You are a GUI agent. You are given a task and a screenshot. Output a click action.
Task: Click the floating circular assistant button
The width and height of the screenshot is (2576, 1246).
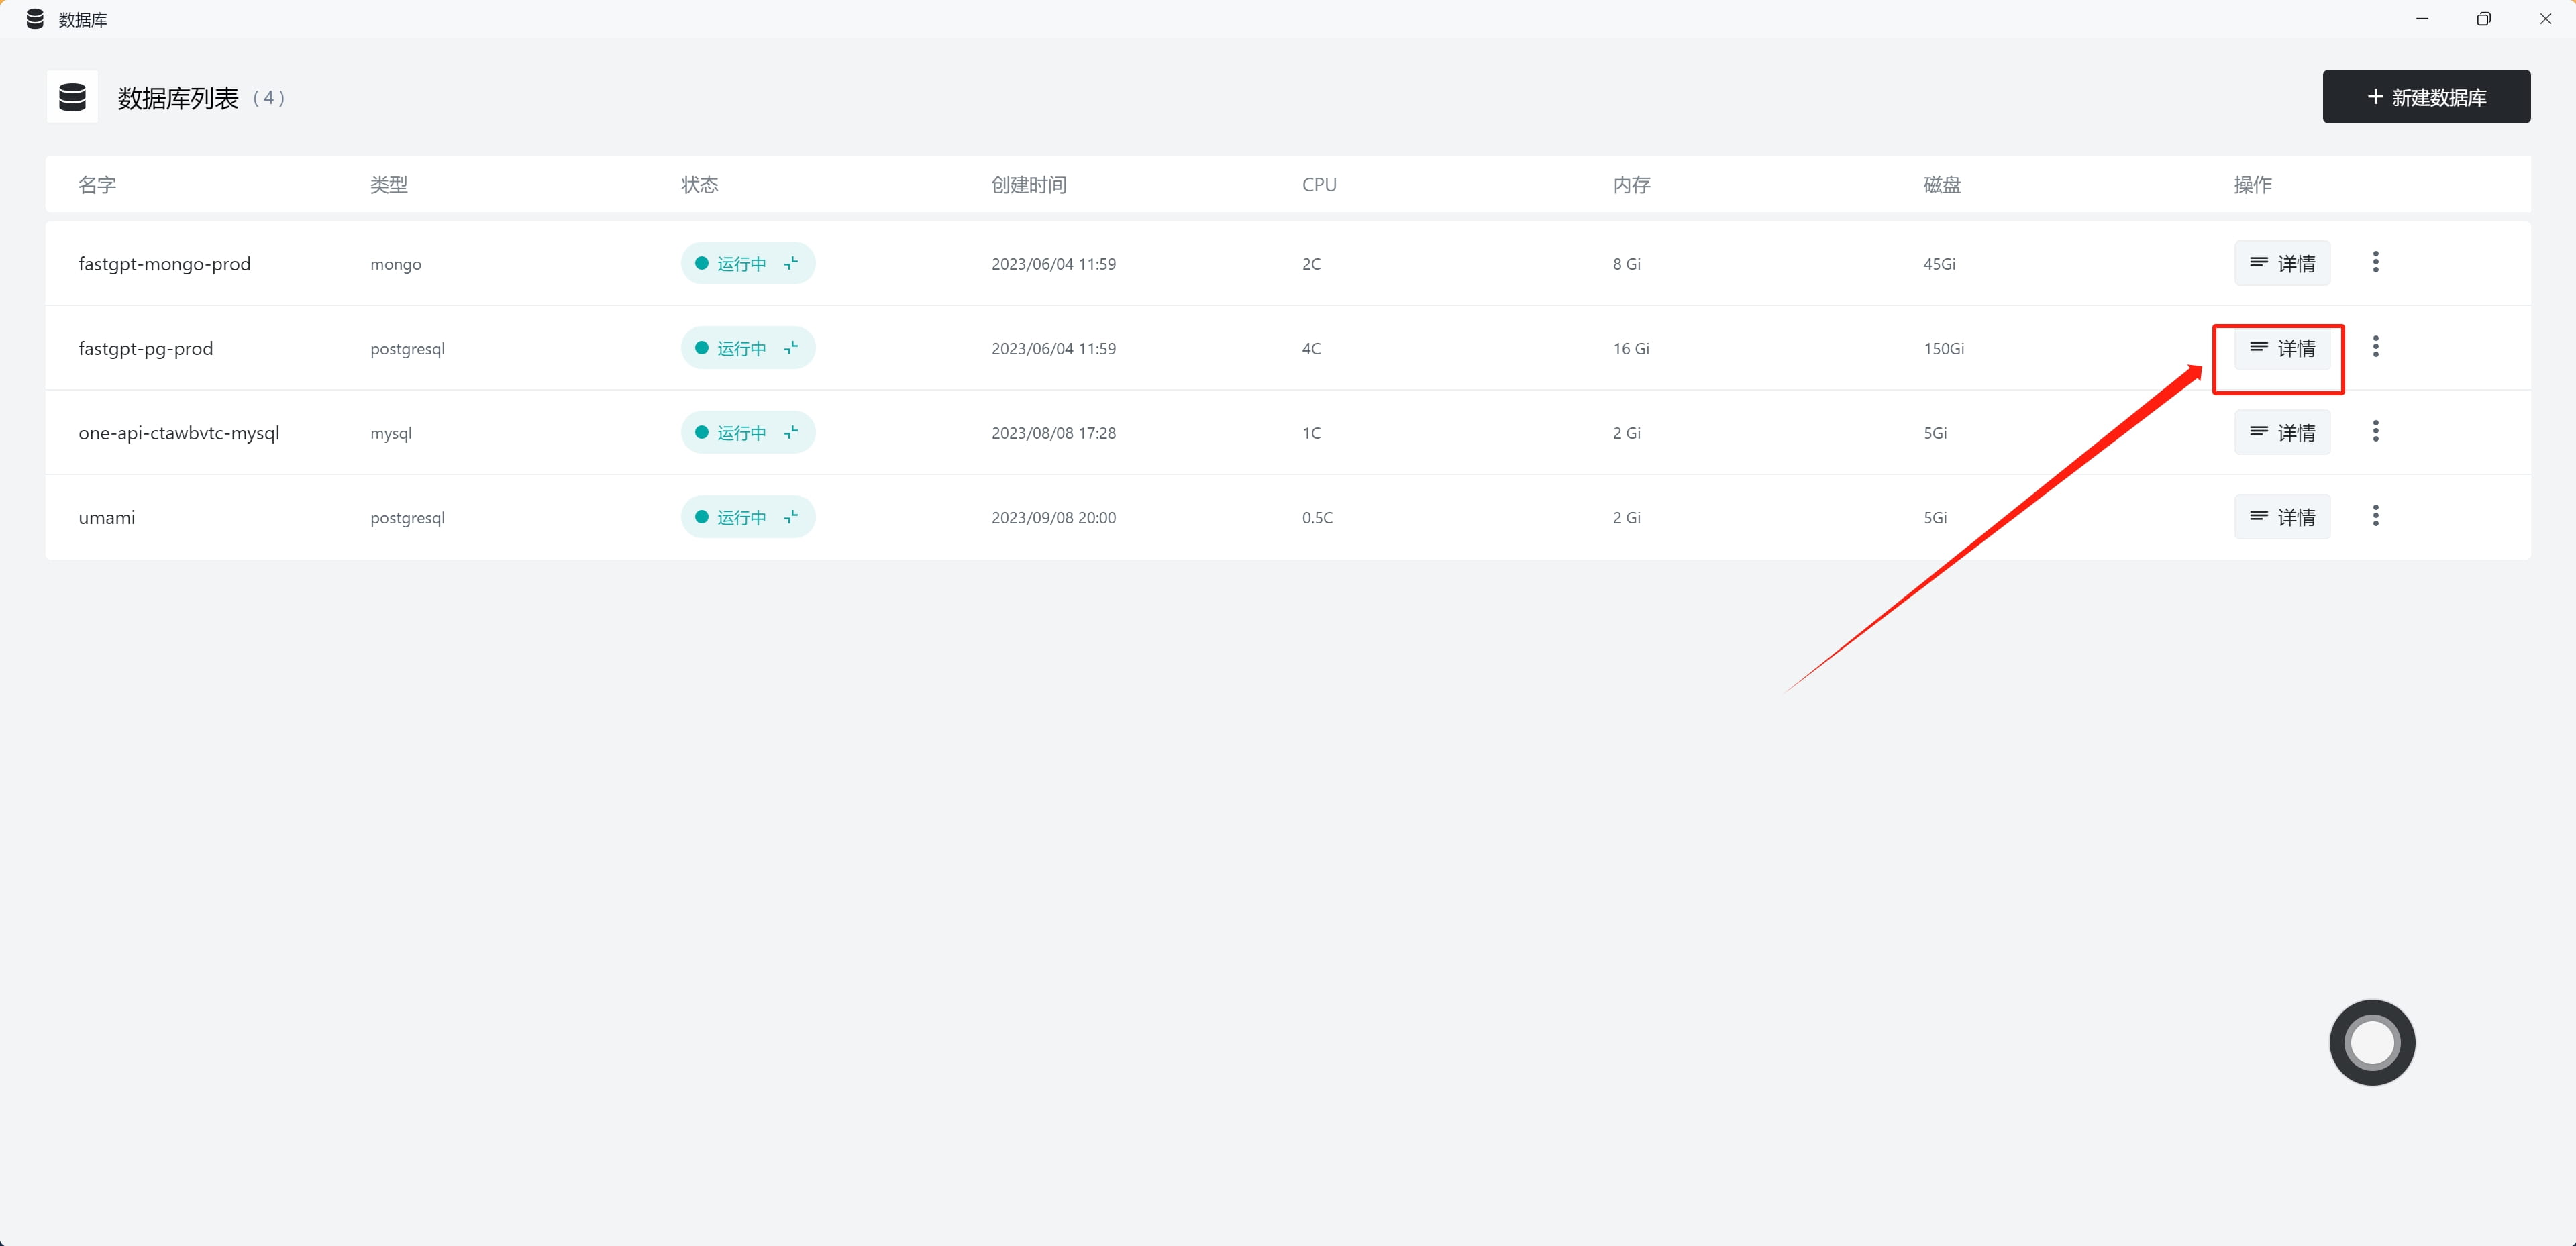[2371, 1042]
